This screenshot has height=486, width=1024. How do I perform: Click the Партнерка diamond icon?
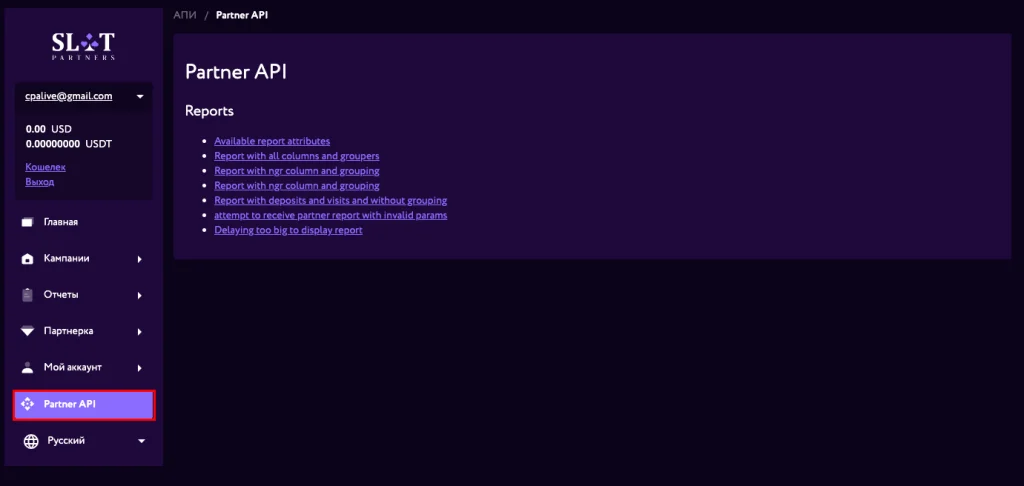27,331
